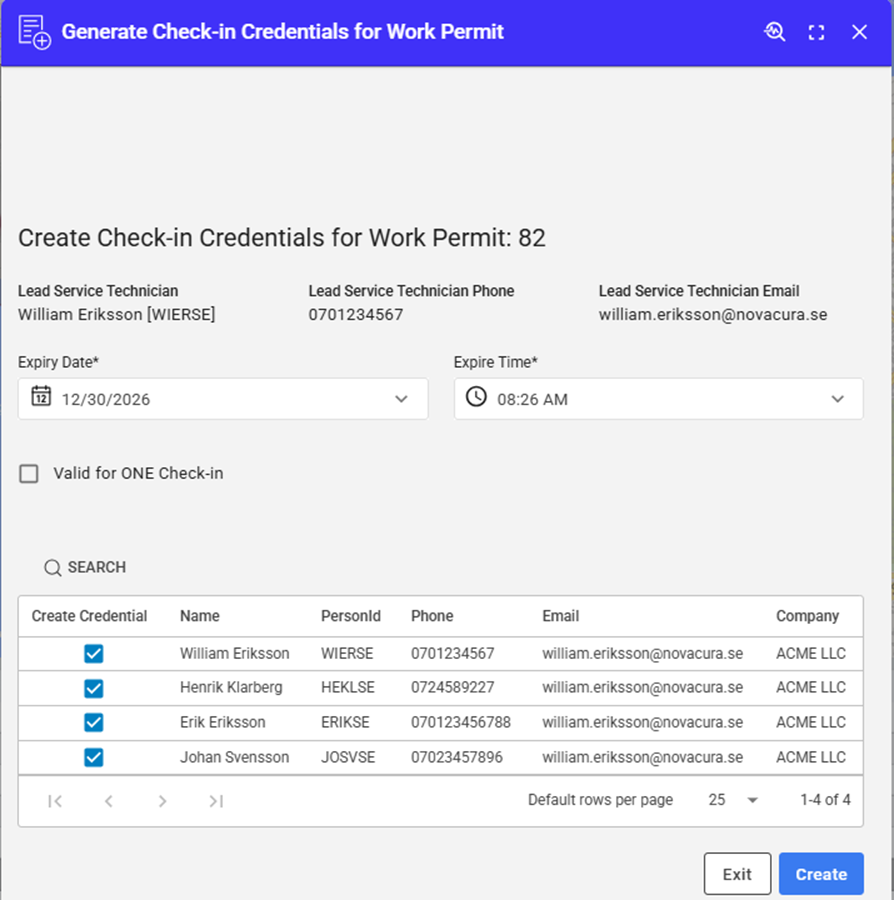Click the clock icon in Expire Time
This screenshot has width=894, height=900.
[477, 398]
